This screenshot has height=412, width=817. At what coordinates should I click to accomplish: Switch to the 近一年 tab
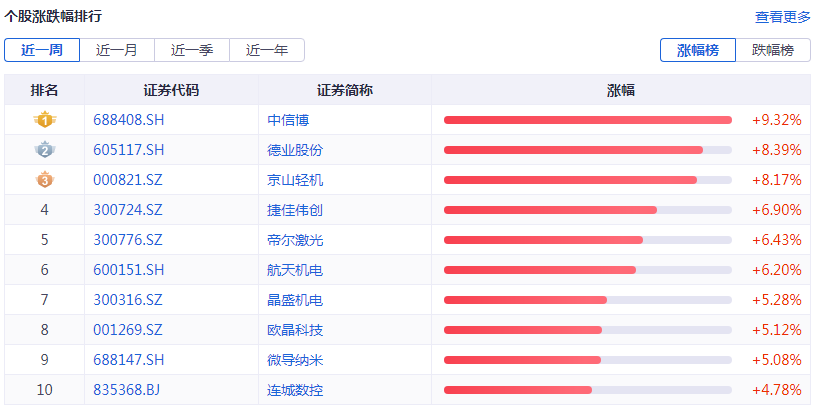click(x=266, y=50)
